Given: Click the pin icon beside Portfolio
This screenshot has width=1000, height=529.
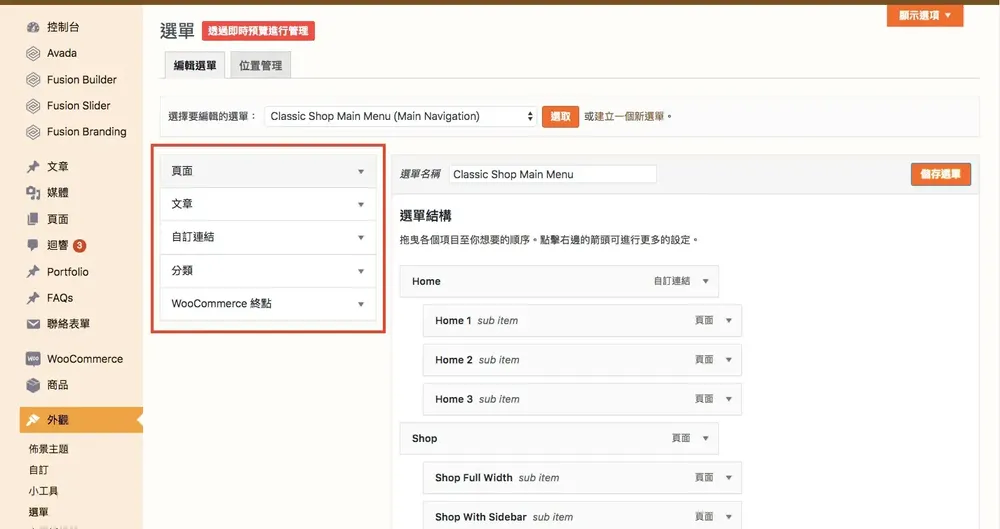Looking at the screenshot, I should 33,271.
